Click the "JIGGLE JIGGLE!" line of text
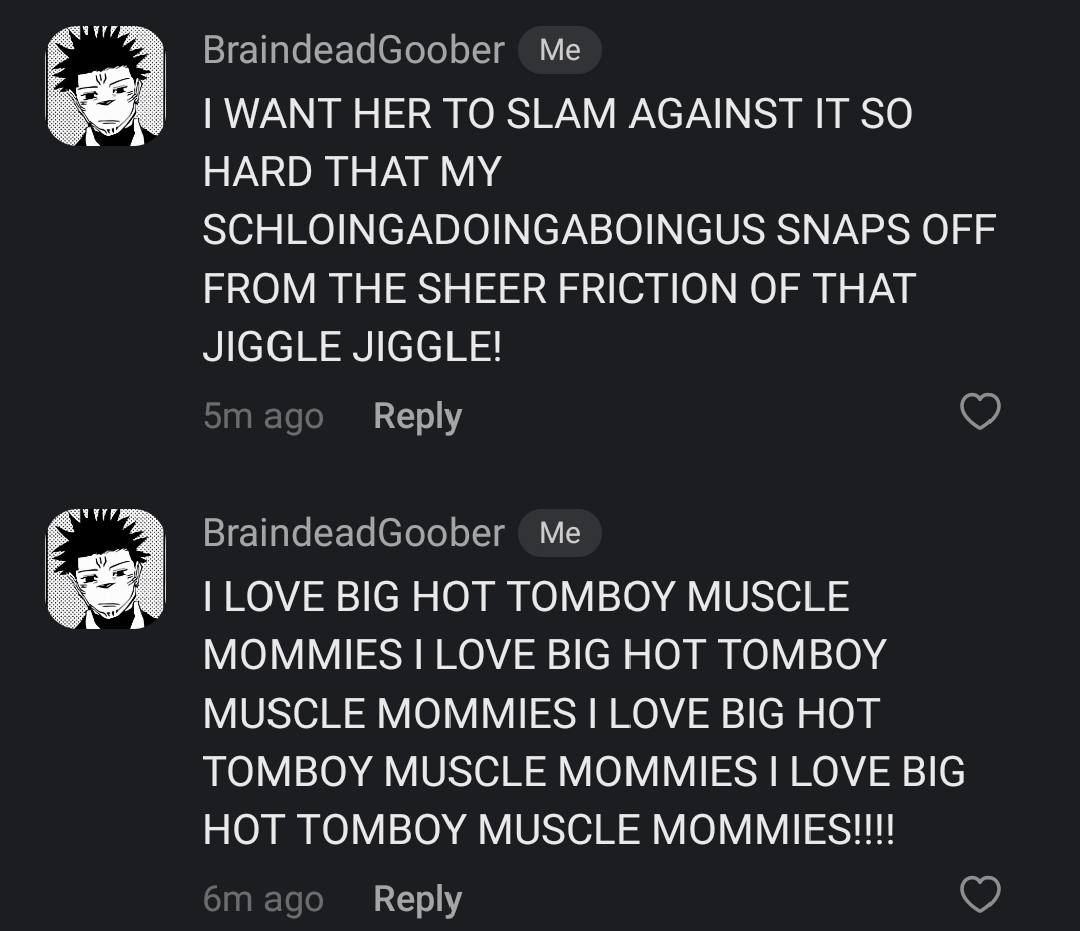The image size is (1080, 931). pyautogui.click(x=352, y=348)
